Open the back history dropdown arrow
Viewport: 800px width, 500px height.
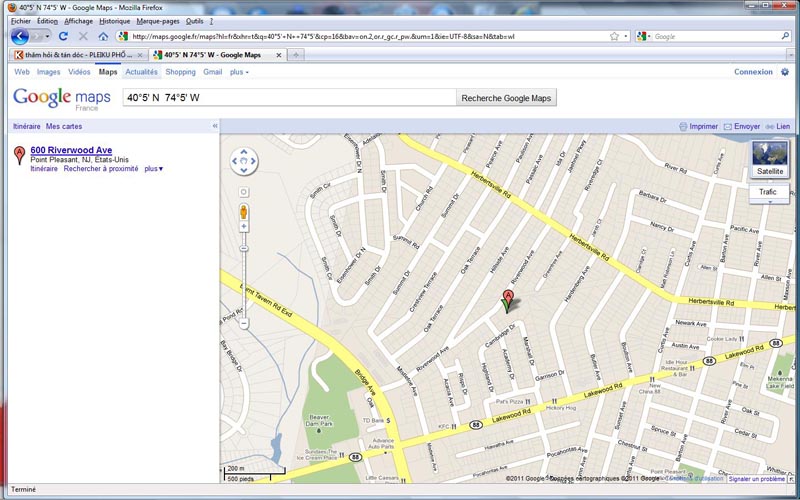pos(46,36)
